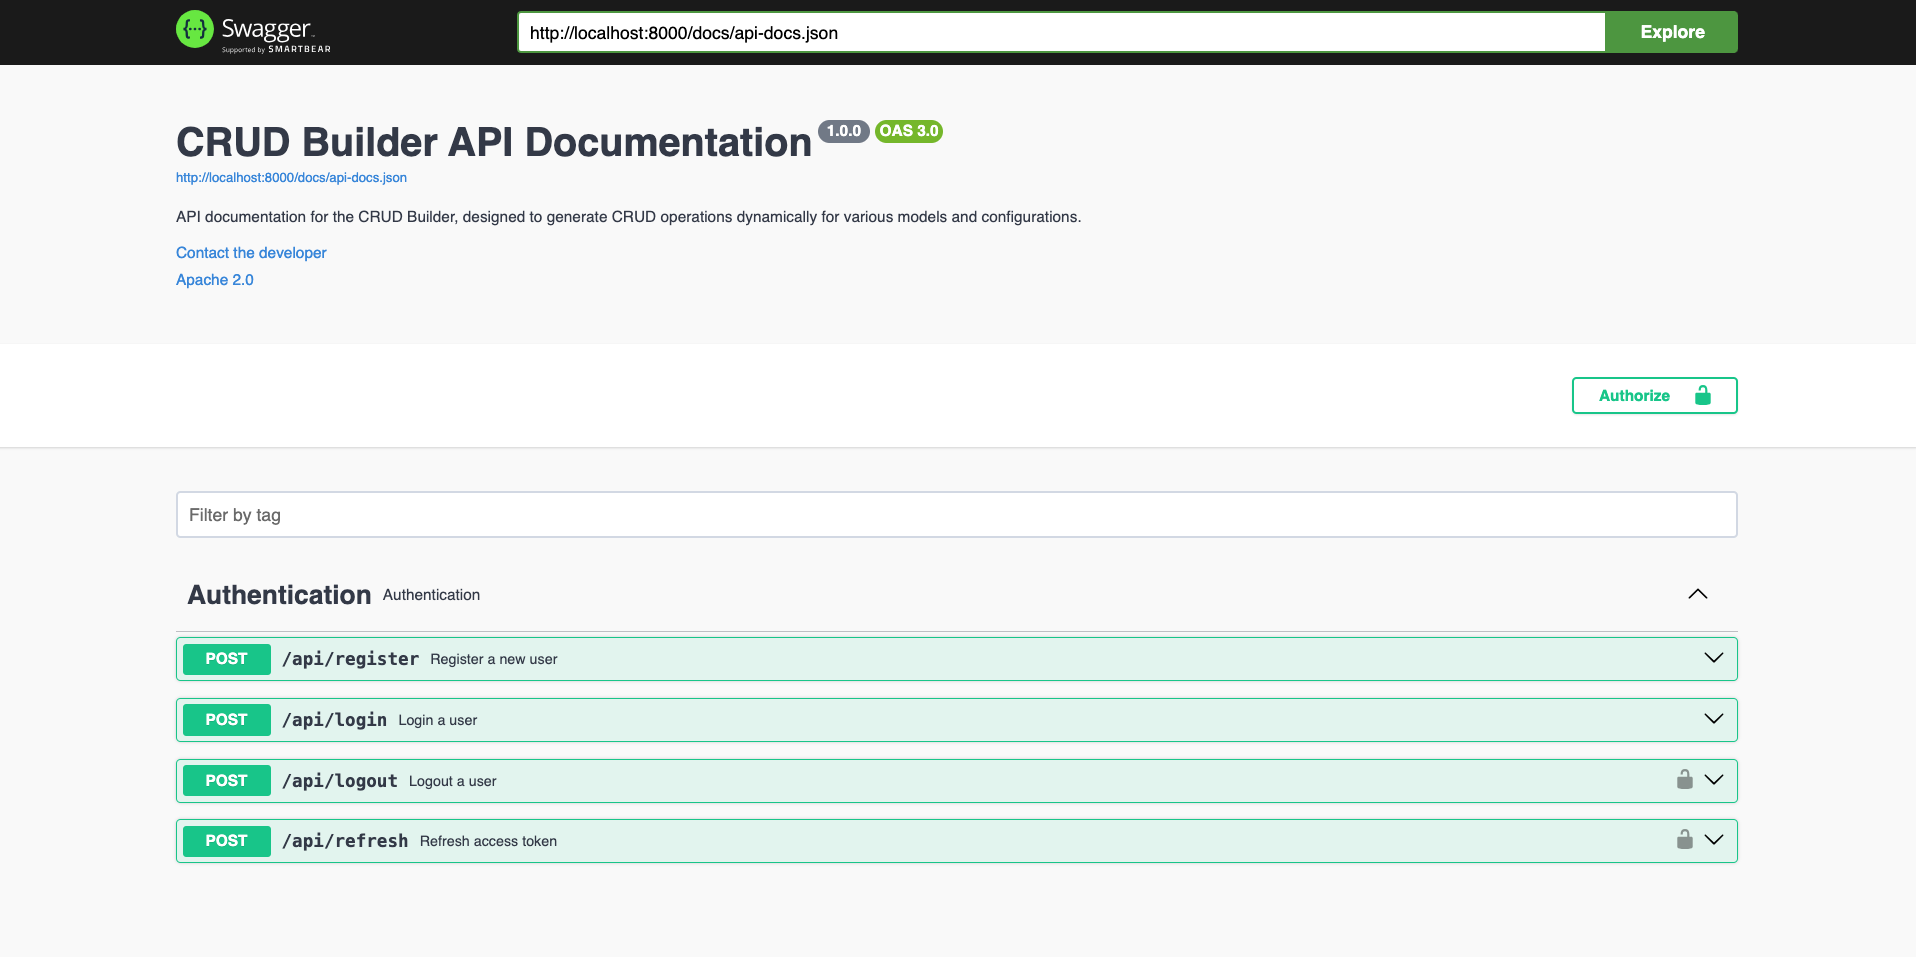1916x957 pixels.
Task: Click the /api/register path text
Action: pyautogui.click(x=350, y=659)
